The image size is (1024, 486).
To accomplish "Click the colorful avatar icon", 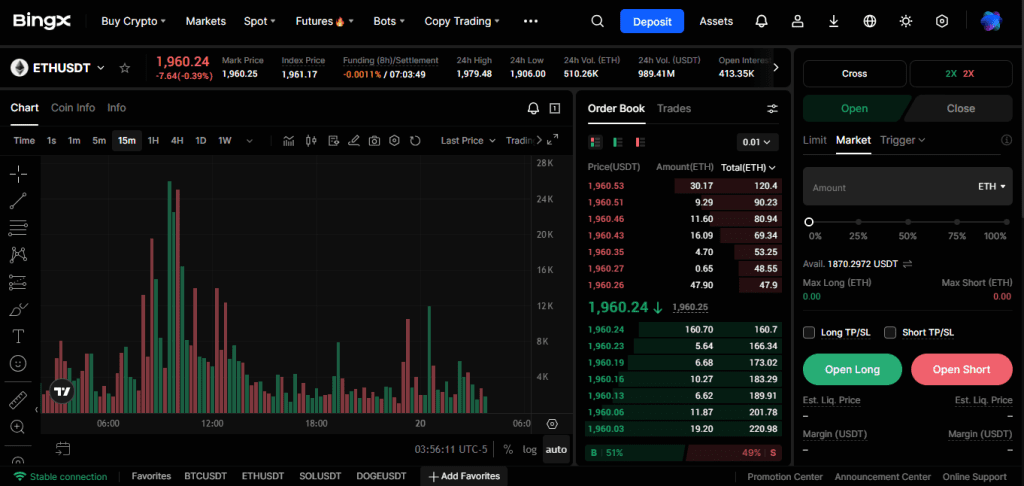I will point(991,22).
